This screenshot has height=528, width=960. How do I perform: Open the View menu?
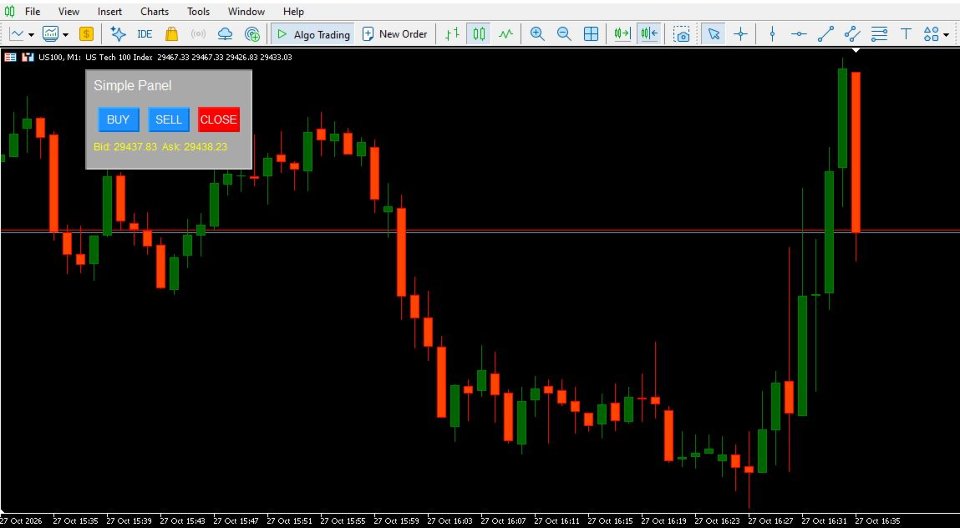tap(69, 11)
